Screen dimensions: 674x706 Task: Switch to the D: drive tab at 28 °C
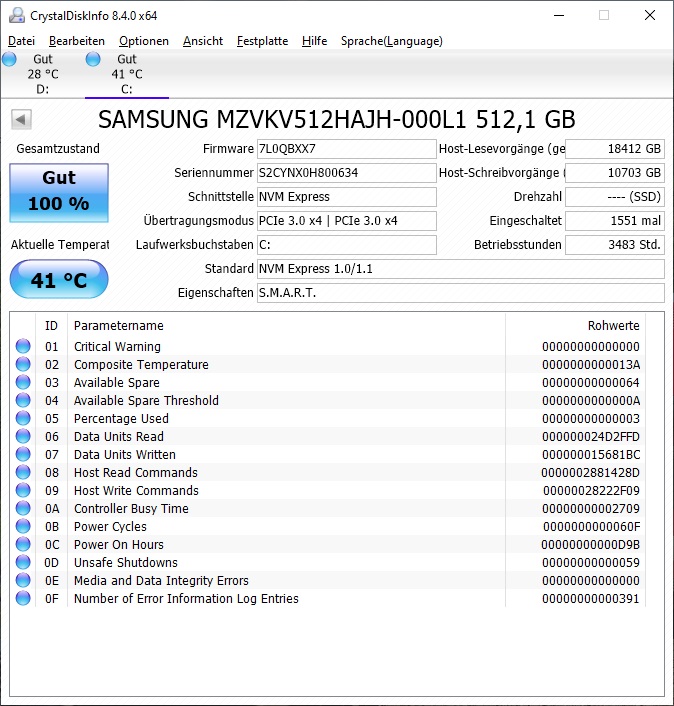coord(42,74)
